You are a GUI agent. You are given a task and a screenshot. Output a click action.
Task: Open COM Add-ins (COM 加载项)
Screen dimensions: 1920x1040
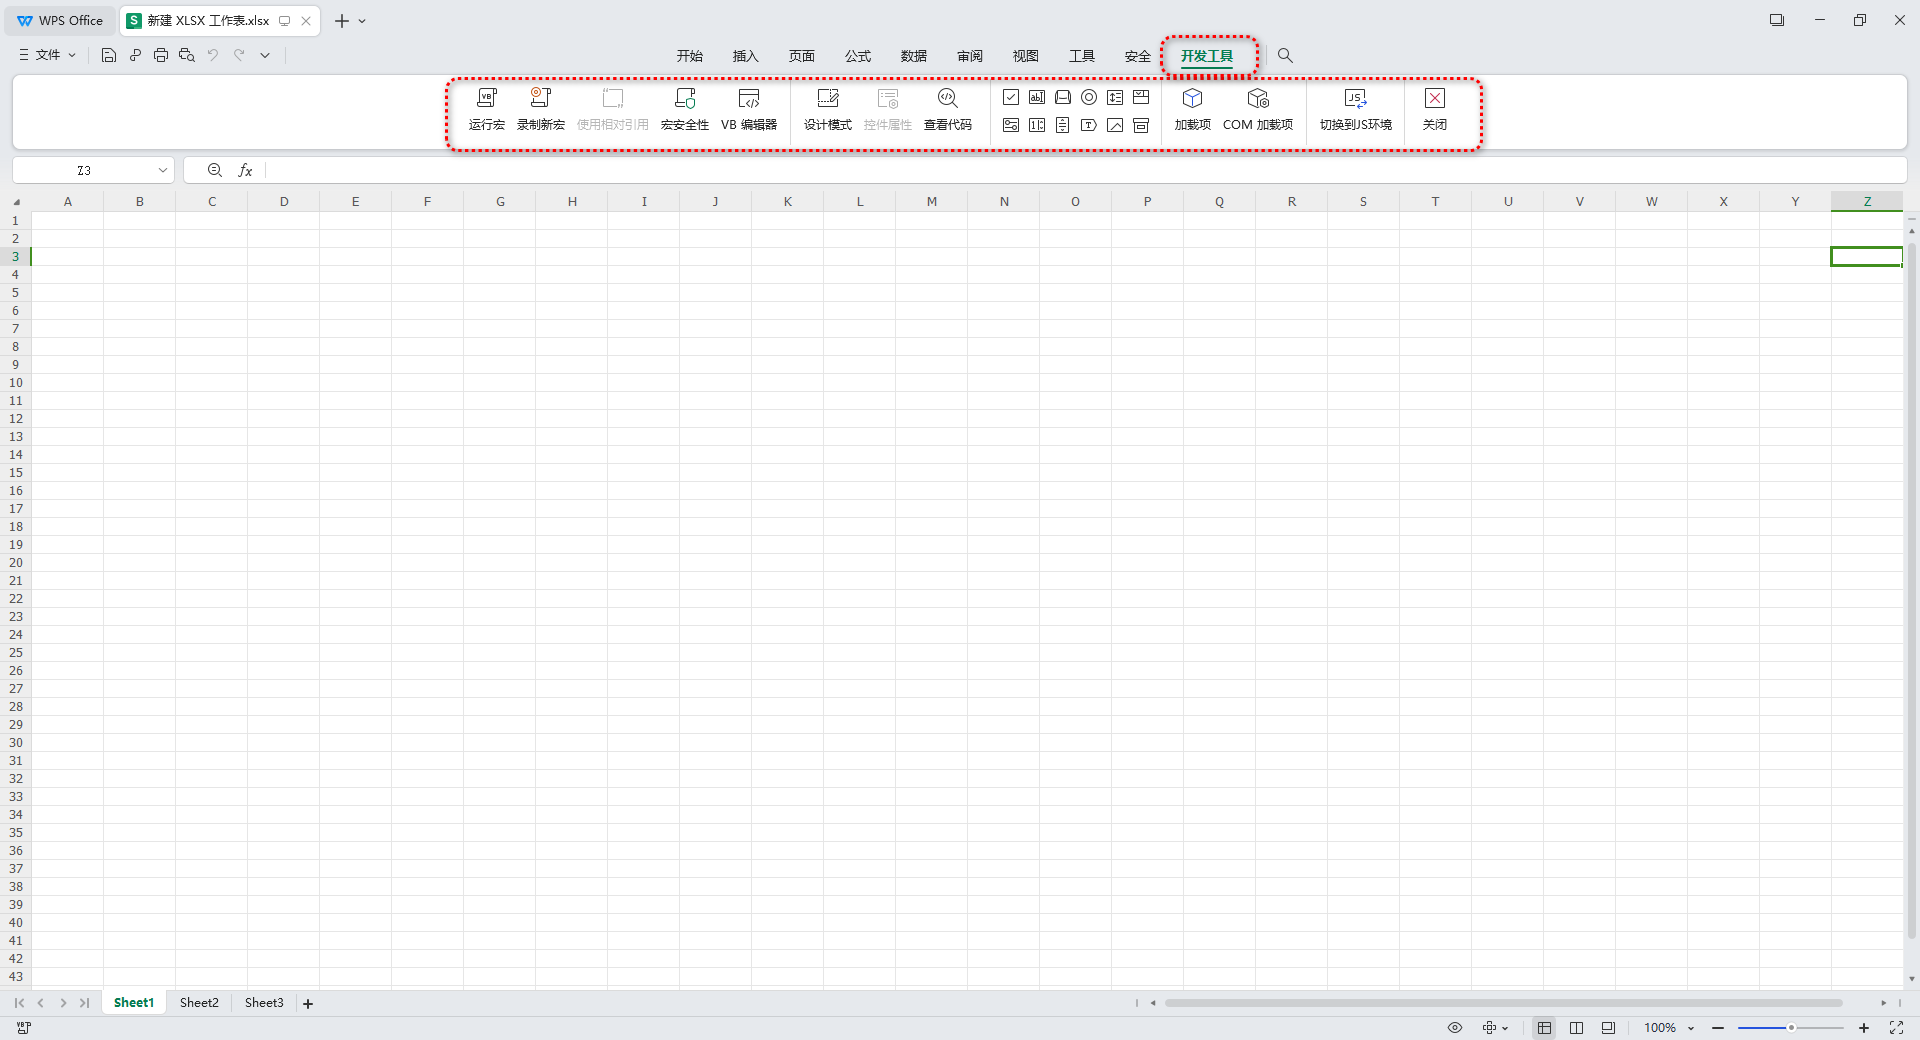[1257, 108]
